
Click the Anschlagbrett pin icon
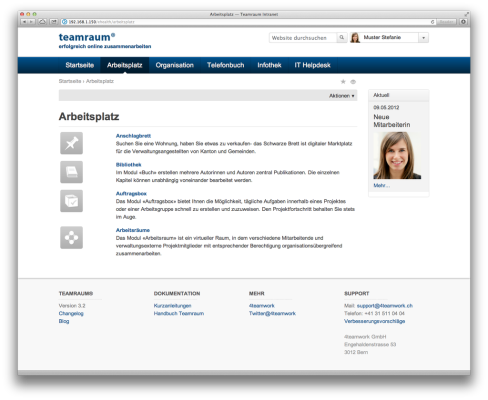pos(71,143)
